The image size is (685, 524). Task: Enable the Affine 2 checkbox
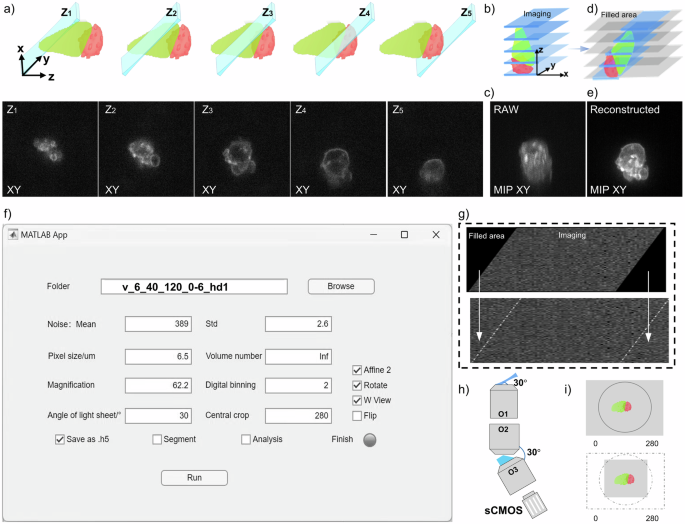point(357,370)
